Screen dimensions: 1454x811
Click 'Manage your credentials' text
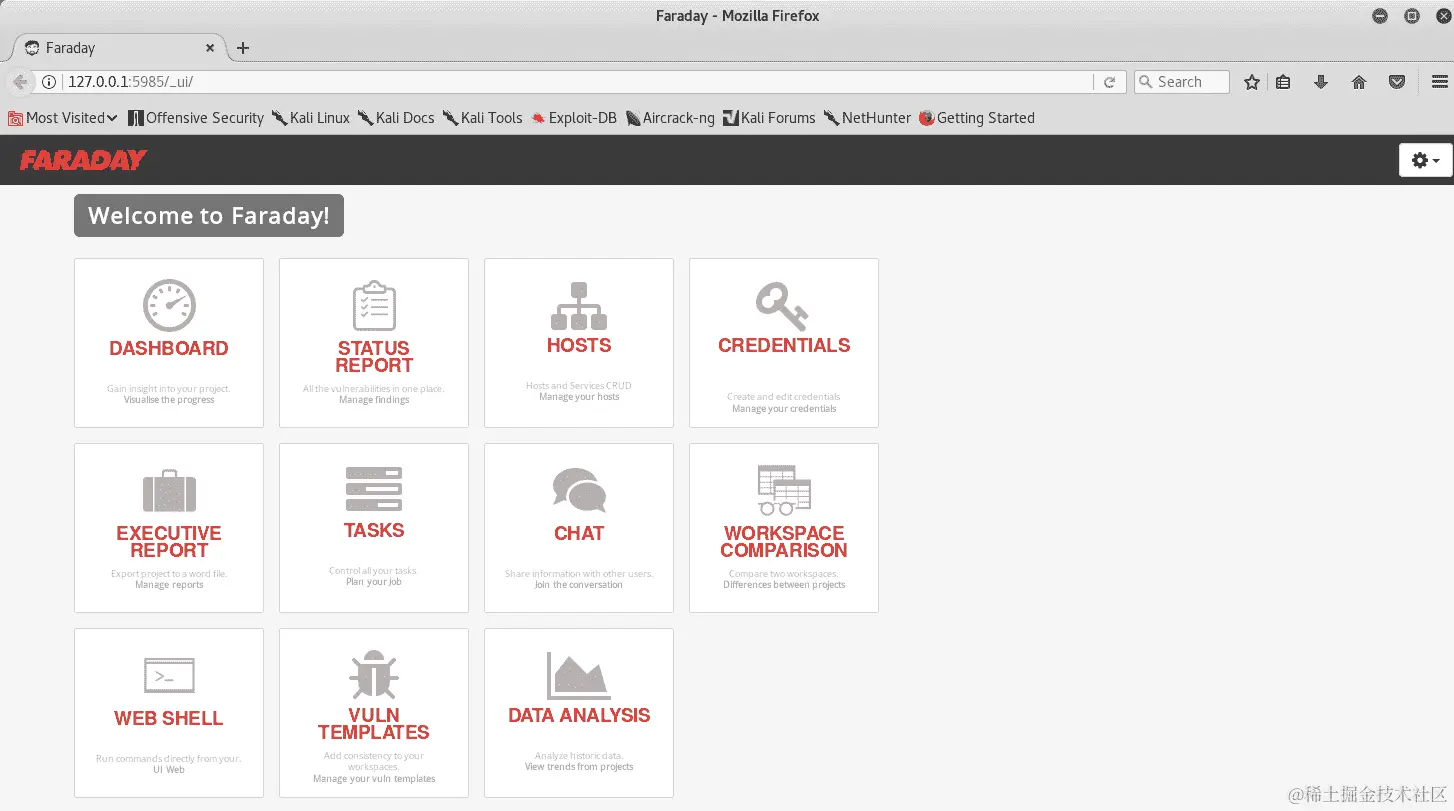coord(784,409)
